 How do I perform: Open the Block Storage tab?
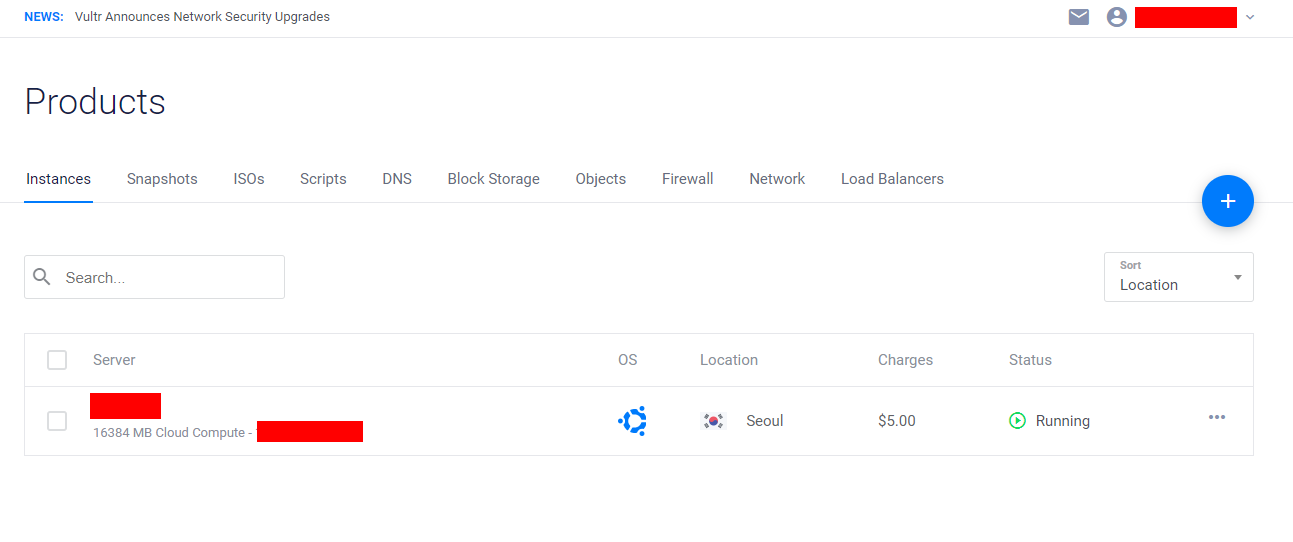[493, 179]
